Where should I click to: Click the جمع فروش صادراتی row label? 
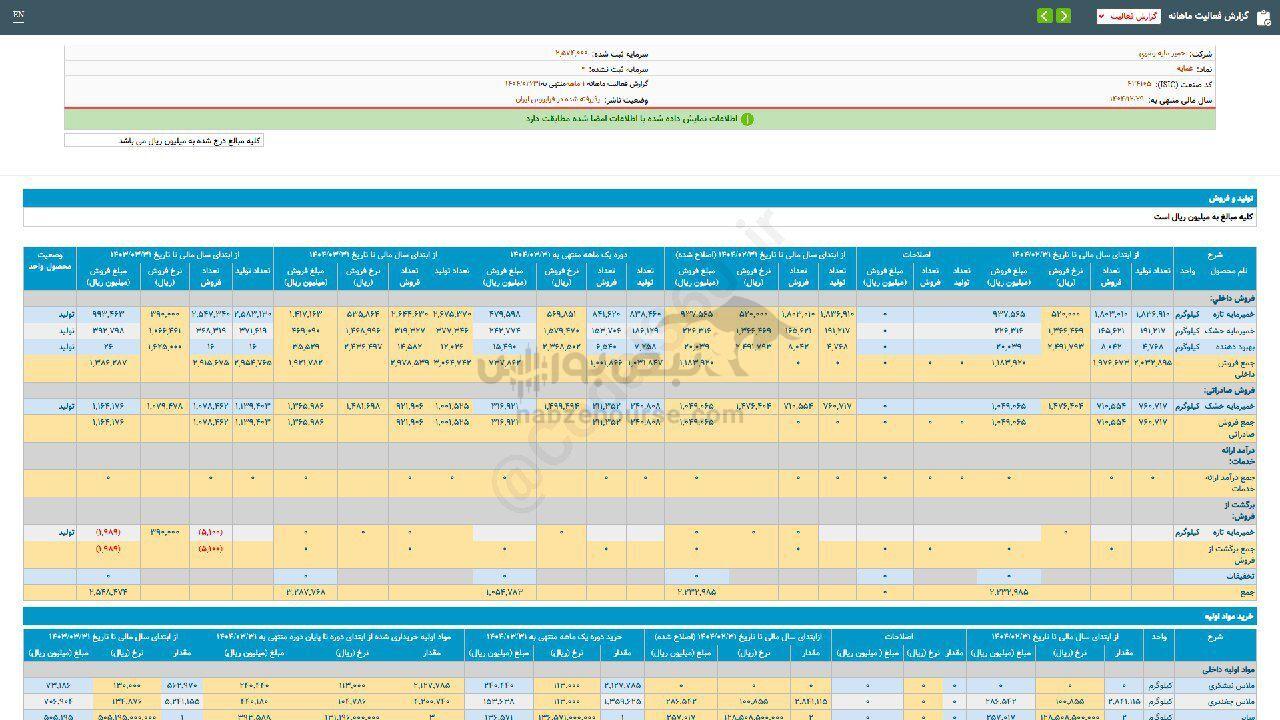[1235, 427]
